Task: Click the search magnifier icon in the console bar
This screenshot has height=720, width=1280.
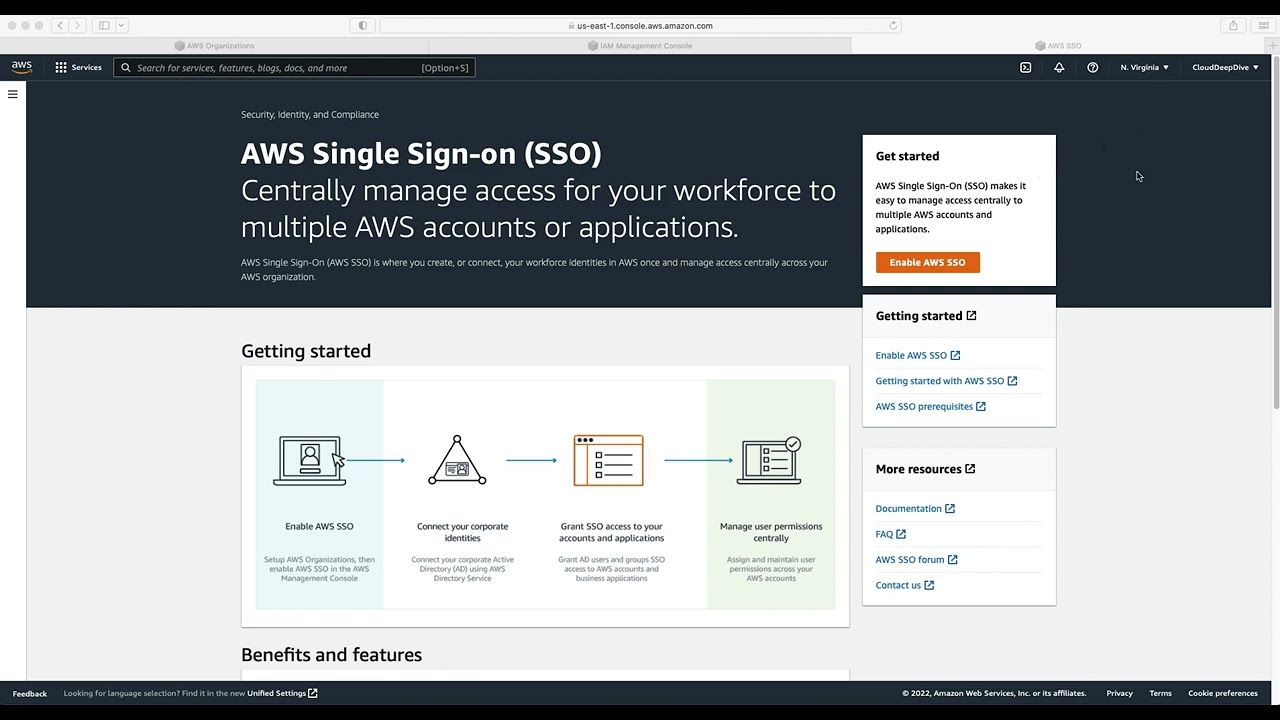Action: pos(126,68)
